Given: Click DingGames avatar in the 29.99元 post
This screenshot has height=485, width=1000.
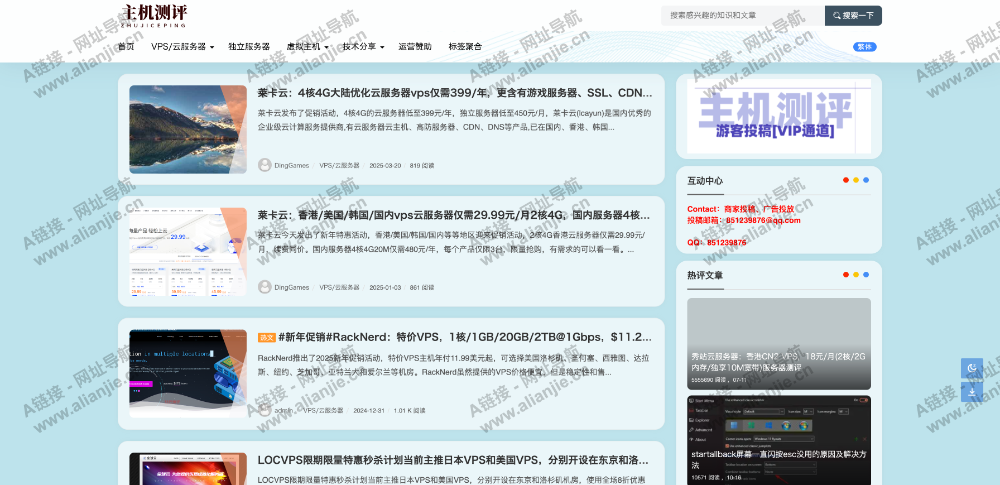Looking at the screenshot, I should 265,287.
